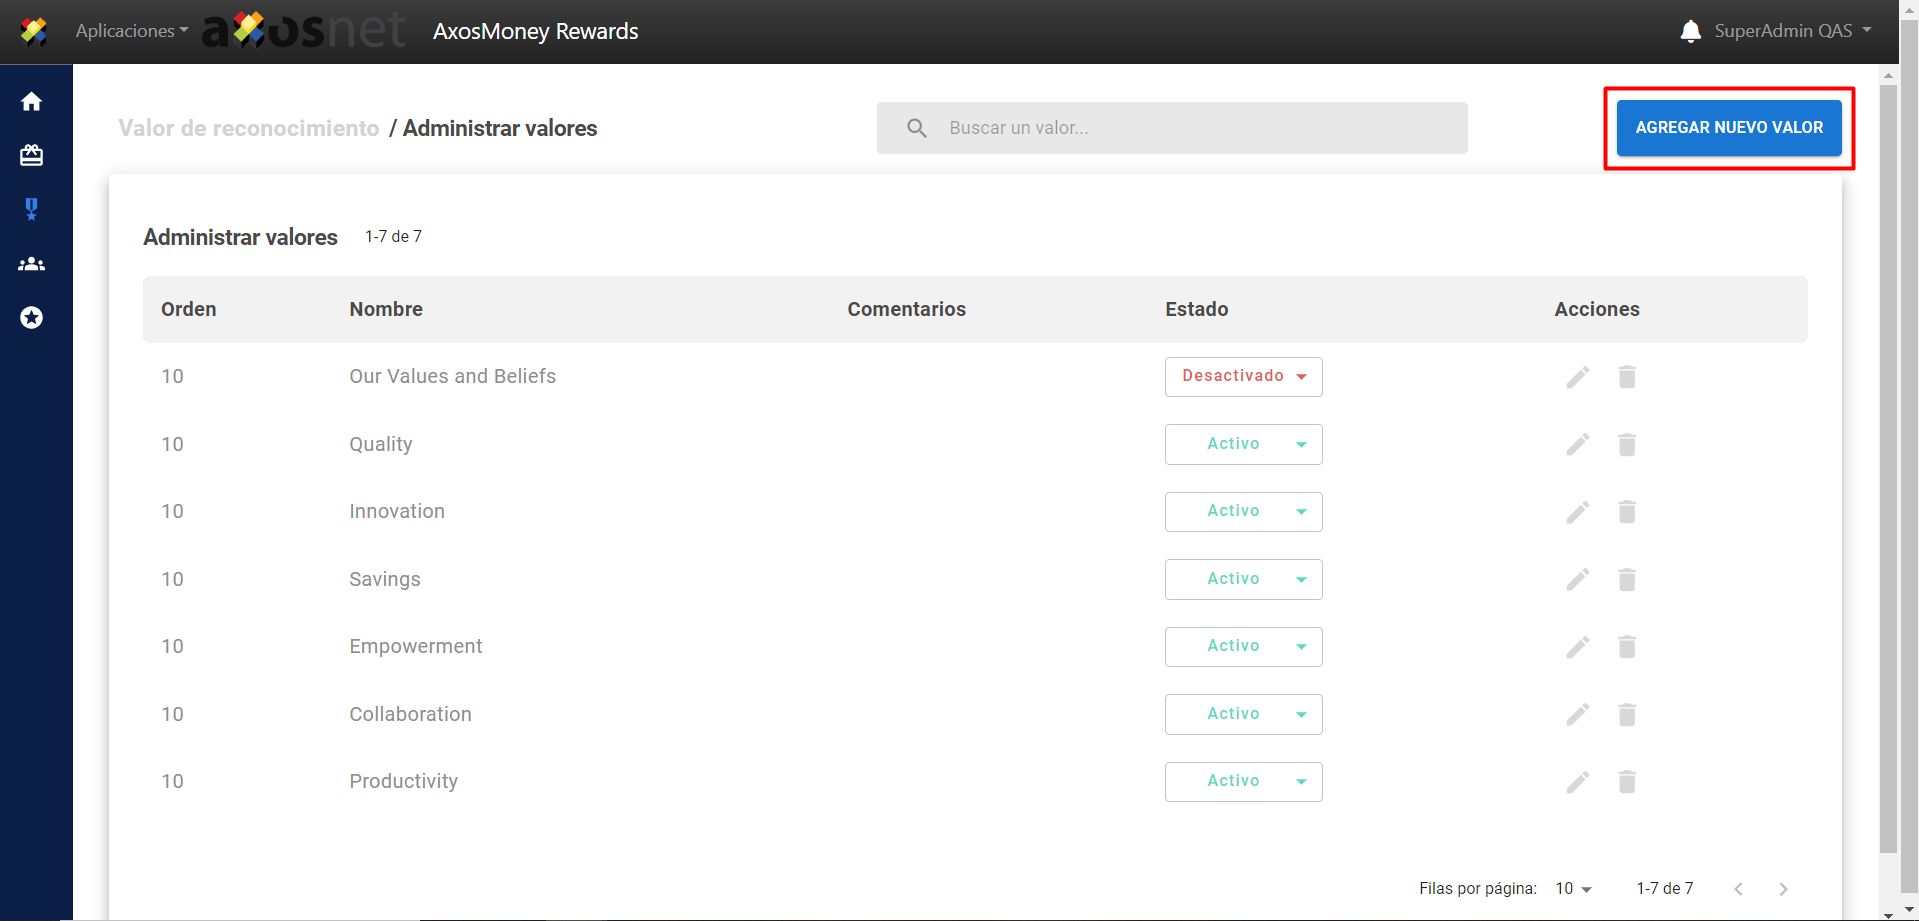
Task: Delete the Innovation value with trash icon
Action: pos(1627,512)
